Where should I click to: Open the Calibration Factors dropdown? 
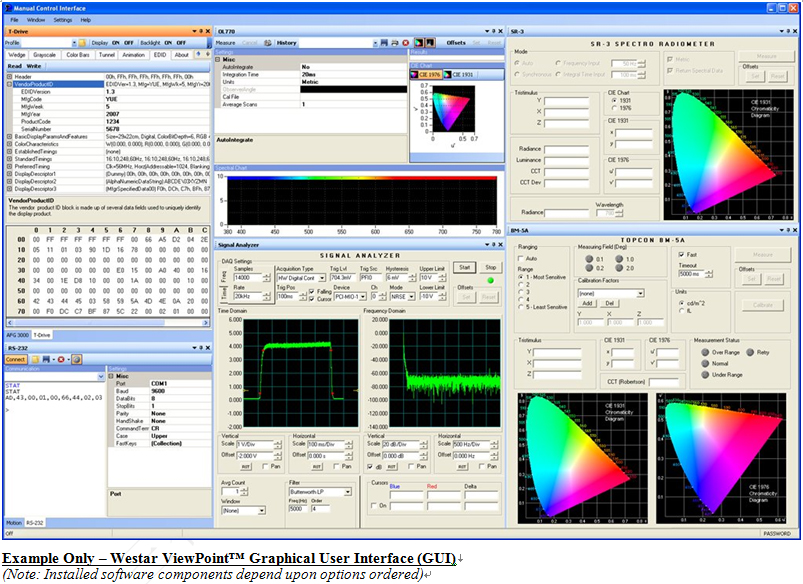point(641,294)
